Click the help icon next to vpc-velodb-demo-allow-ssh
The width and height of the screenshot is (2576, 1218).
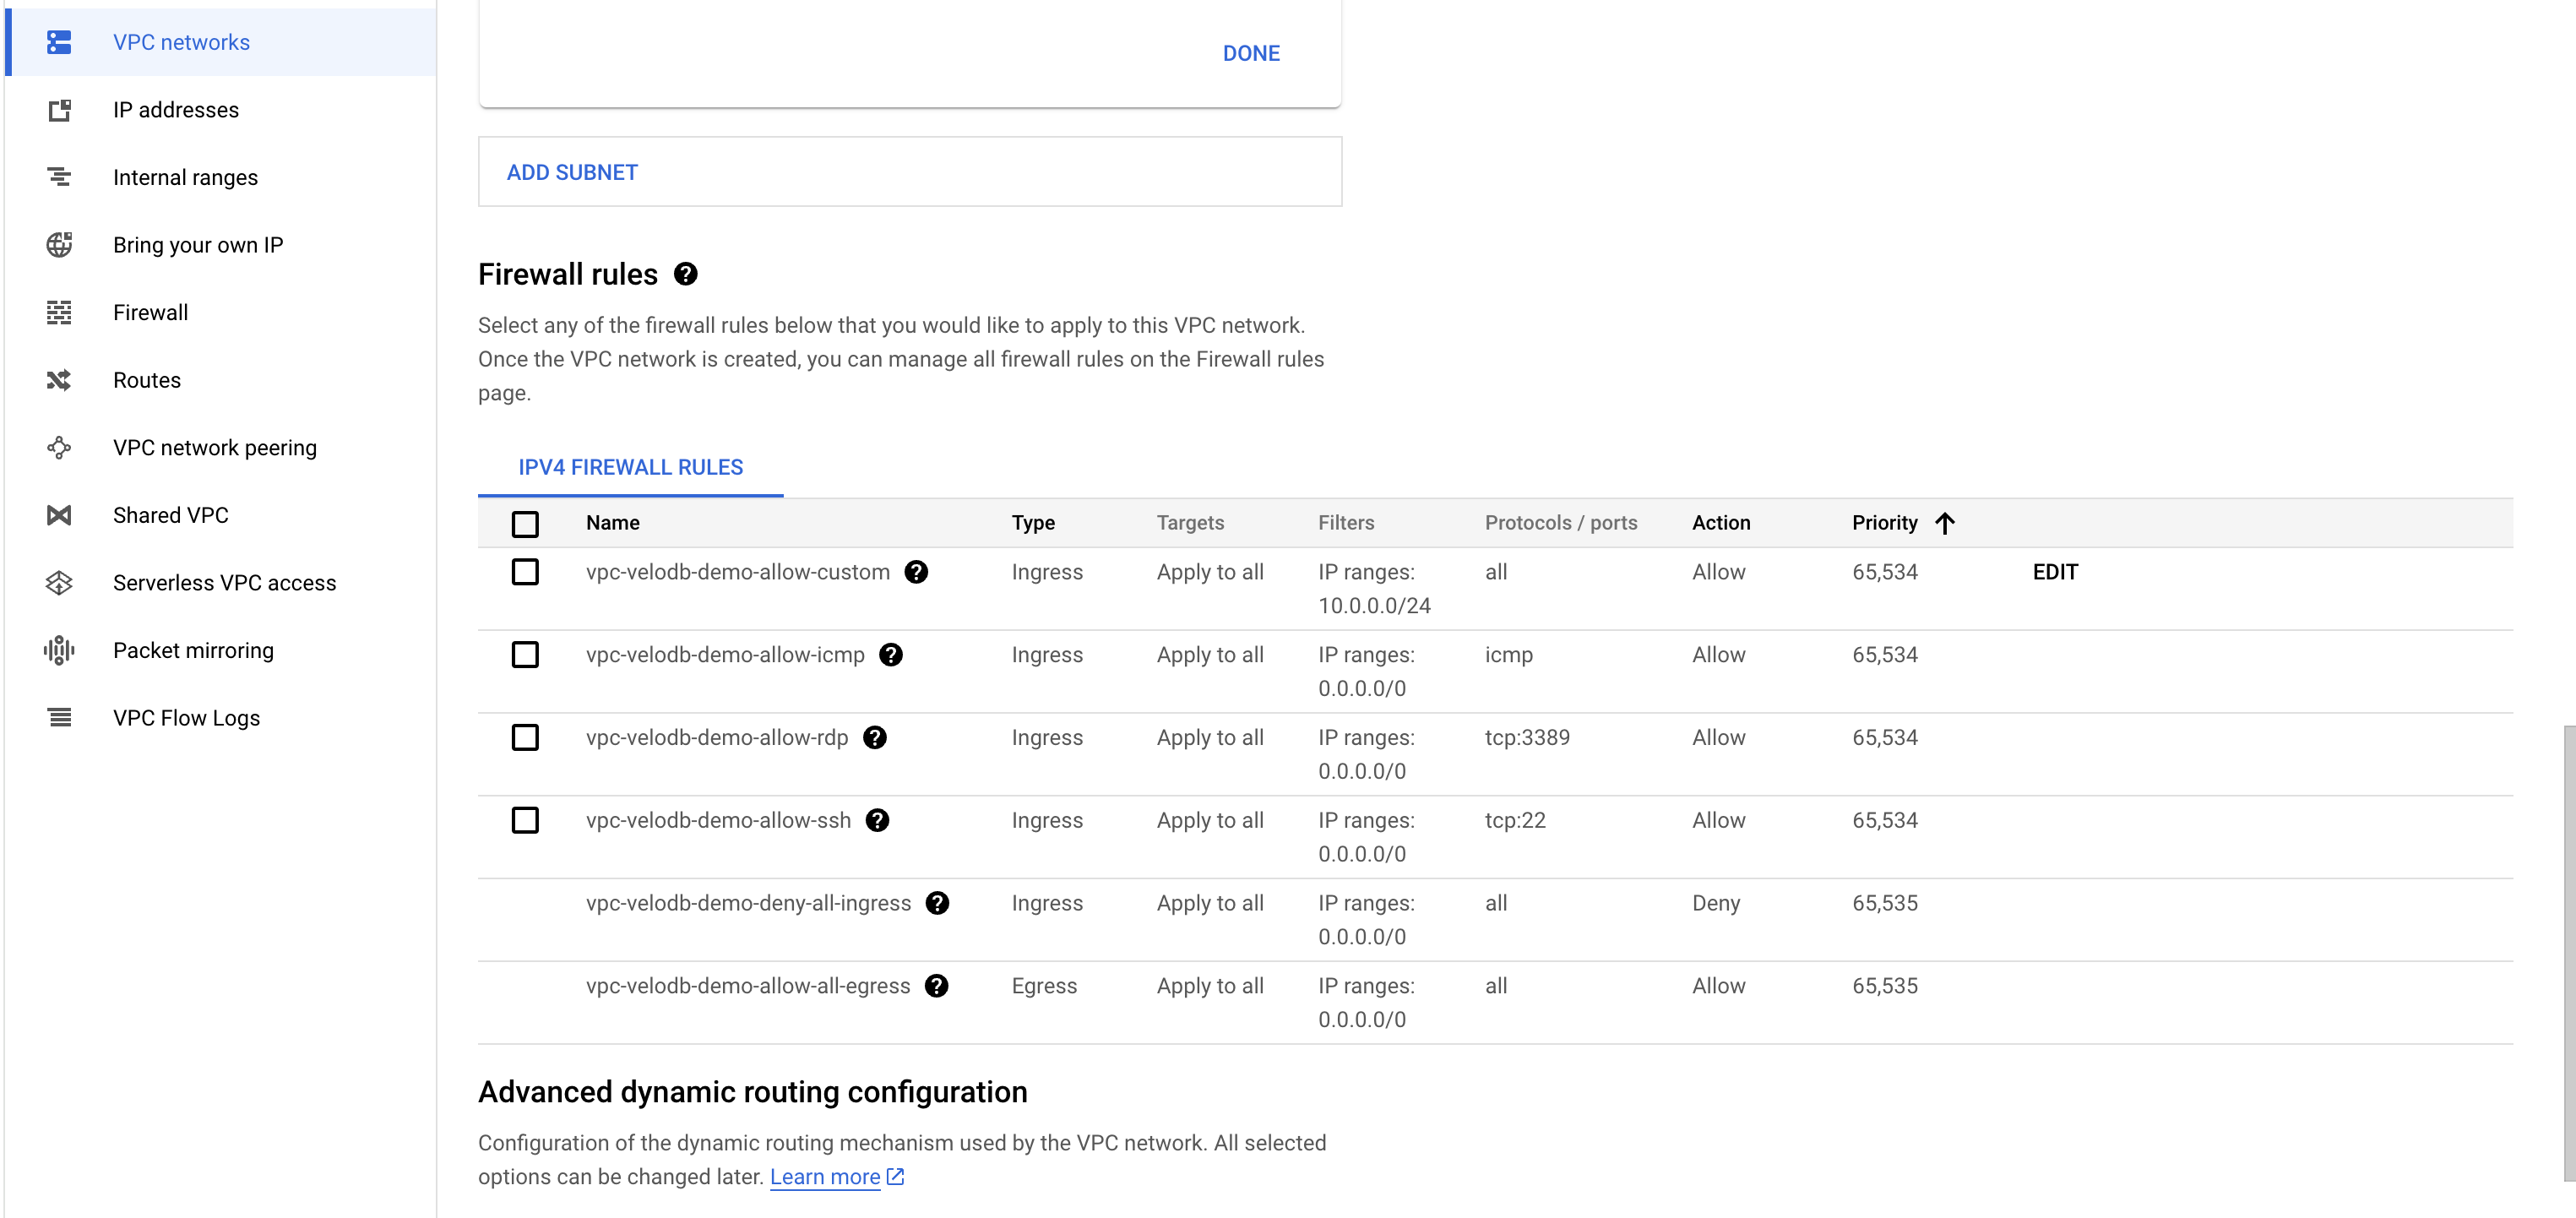coord(877,821)
